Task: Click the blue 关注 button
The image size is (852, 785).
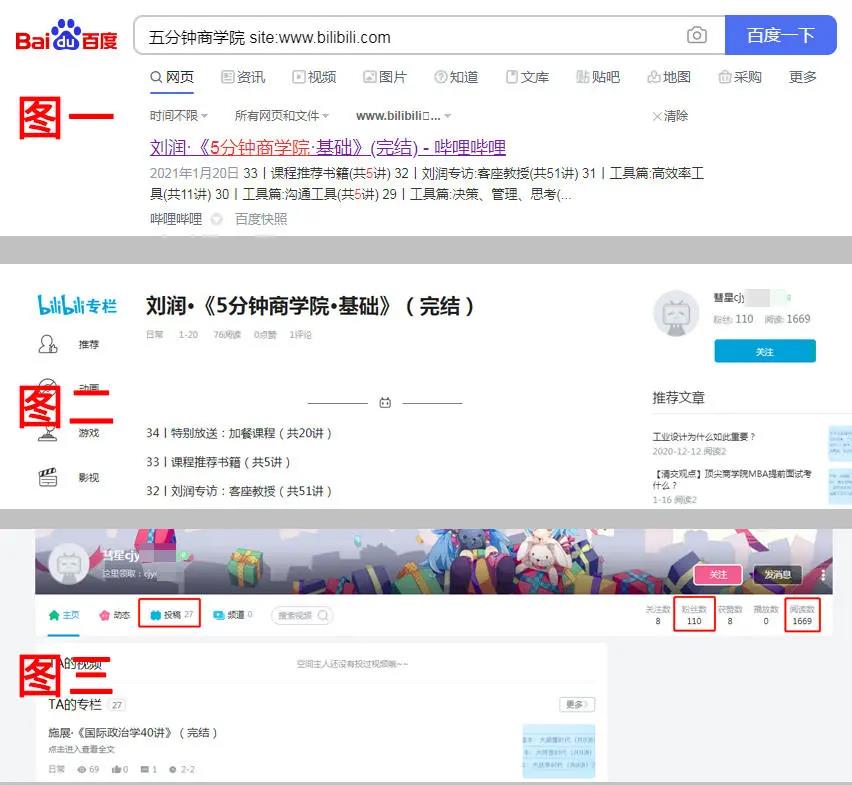Action: (x=765, y=351)
